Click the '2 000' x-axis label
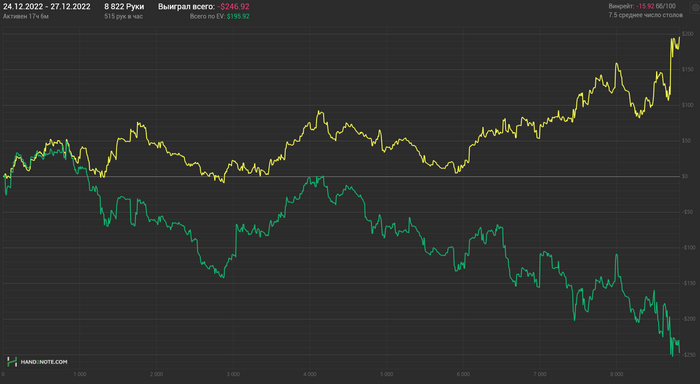The width and height of the screenshot is (700, 384). click(156, 374)
